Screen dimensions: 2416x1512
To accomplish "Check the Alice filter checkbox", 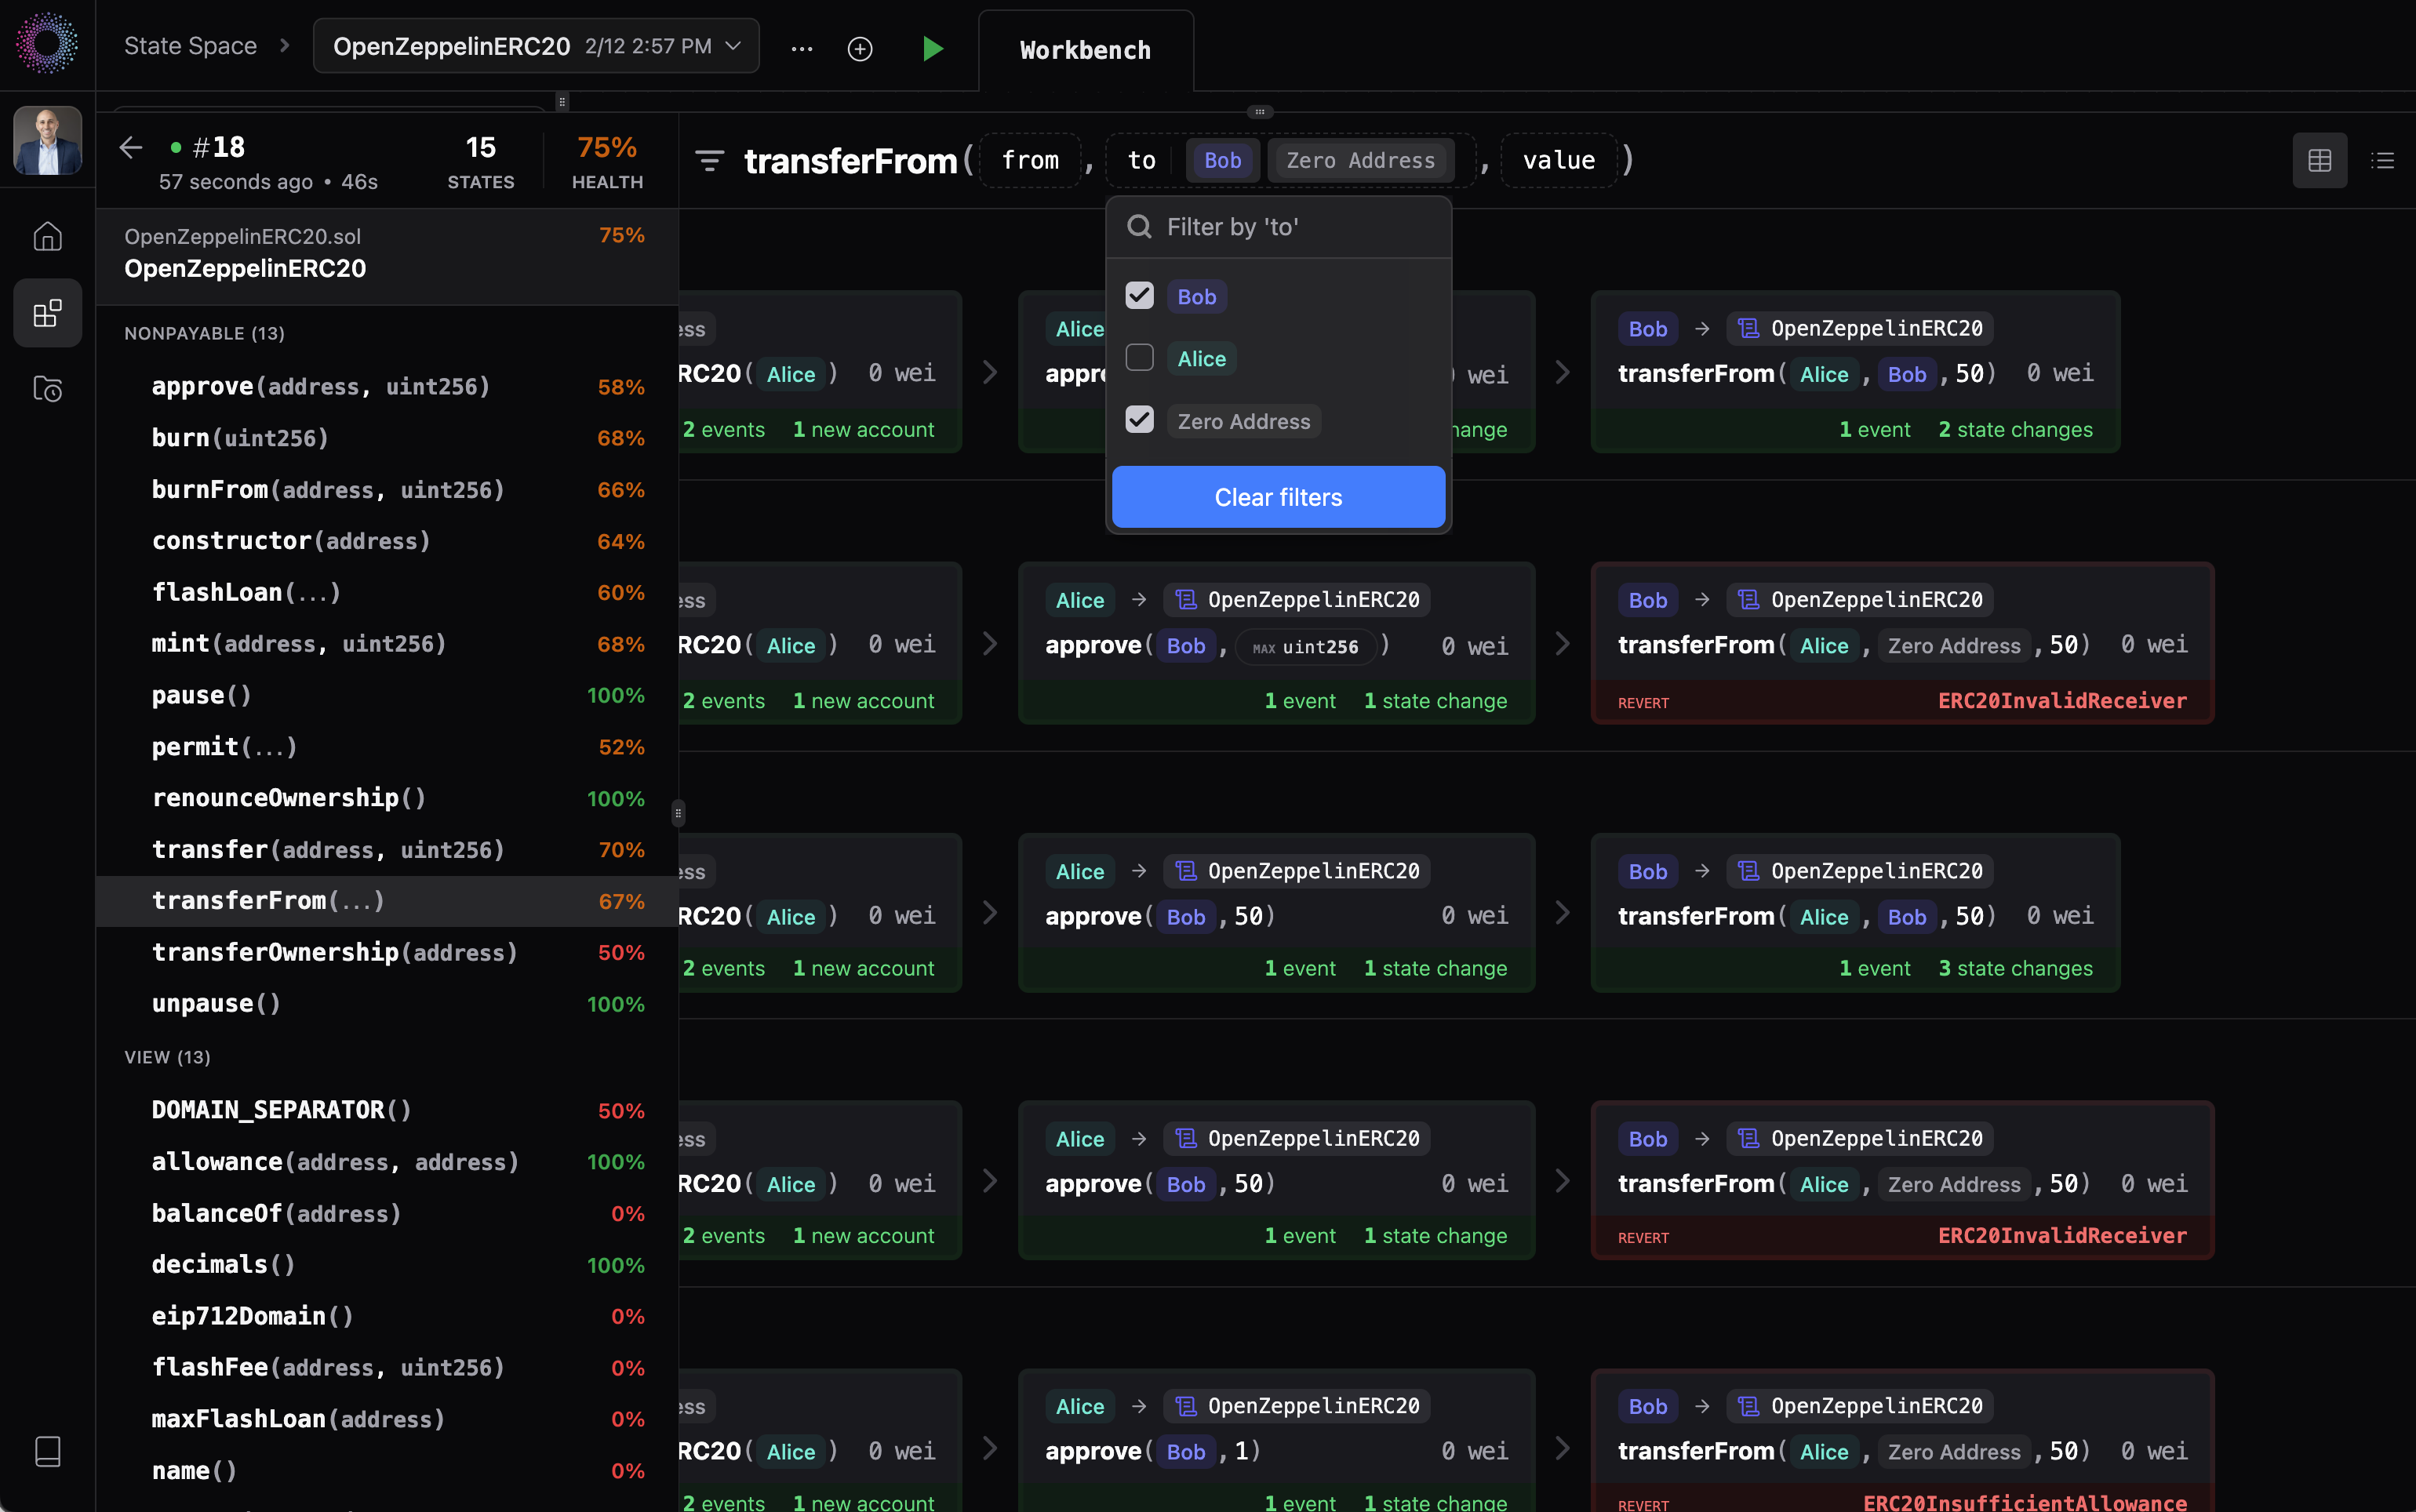I will click(x=1139, y=358).
